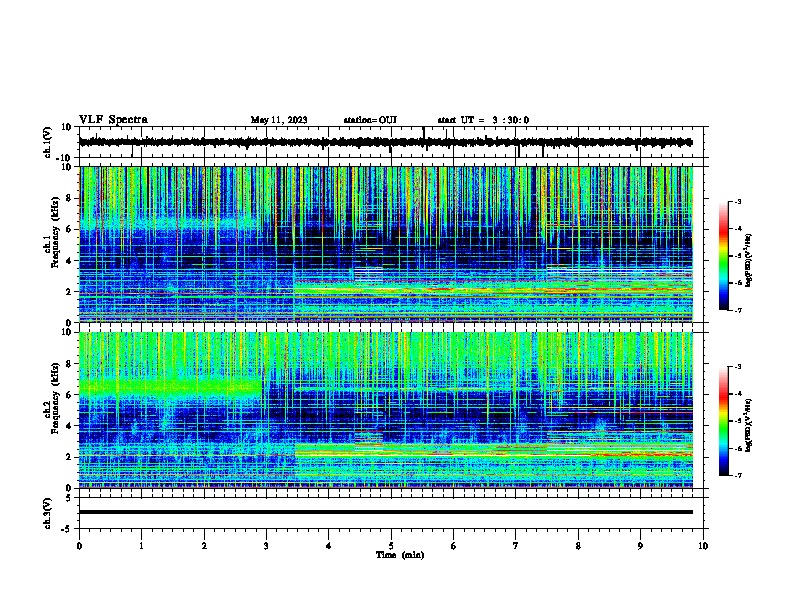Click the "8" kHz tick of ch.2 spectrogram
This screenshot has height=612, width=792.
69,364
